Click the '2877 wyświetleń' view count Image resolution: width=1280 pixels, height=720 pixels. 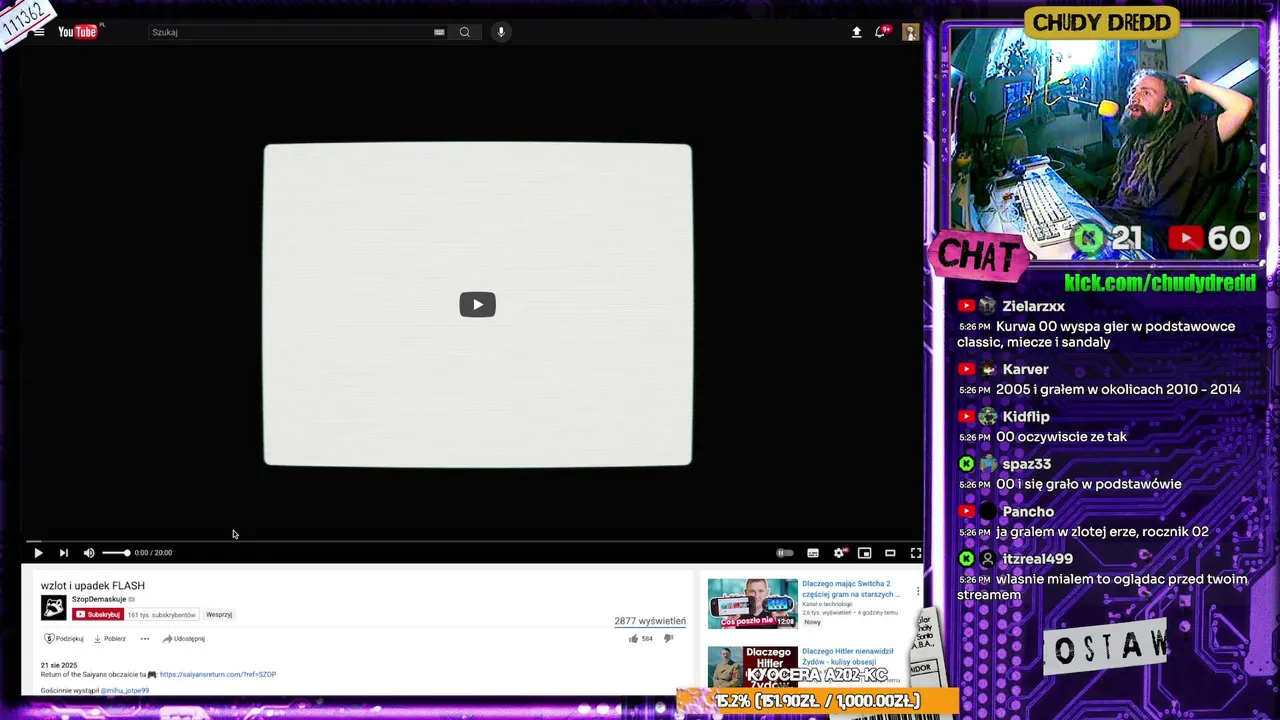tap(650, 621)
